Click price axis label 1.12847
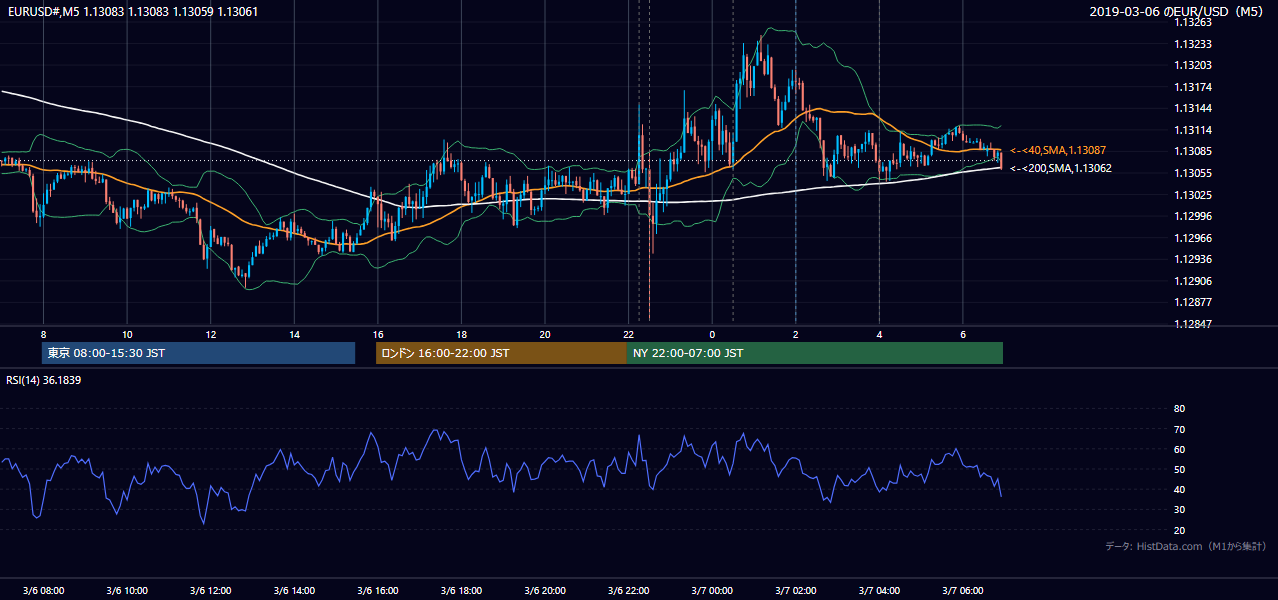Viewport: 1278px width, 600px height. pyautogui.click(x=1193, y=324)
